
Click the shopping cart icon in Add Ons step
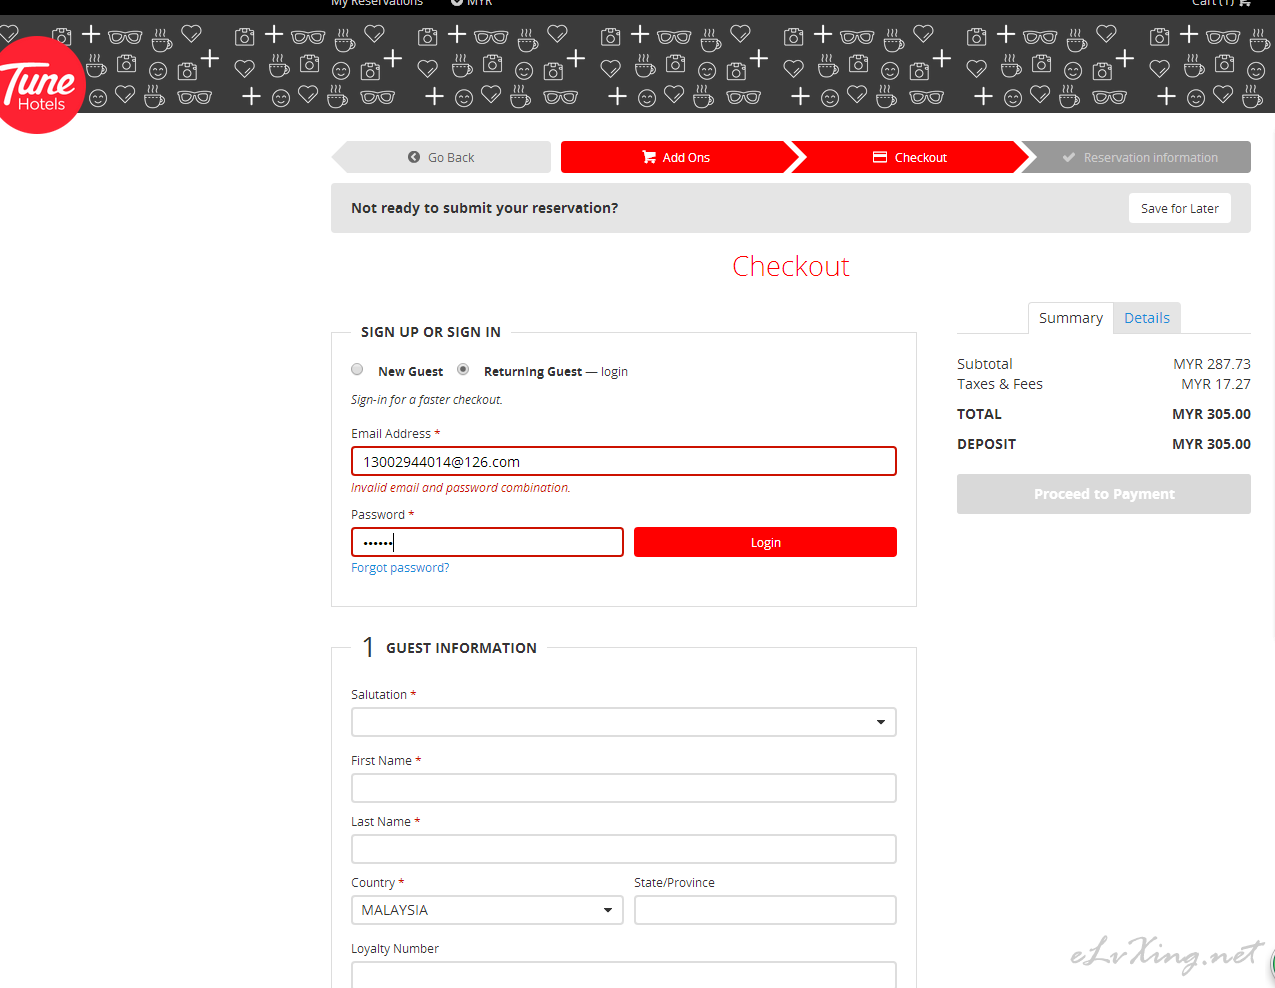(x=649, y=157)
